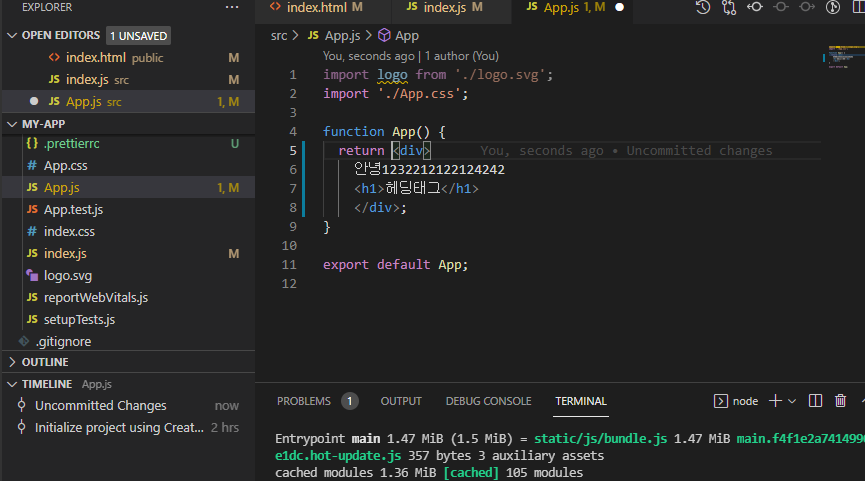Expand the OUTLINE section
865x481 pixels.
[13, 362]
